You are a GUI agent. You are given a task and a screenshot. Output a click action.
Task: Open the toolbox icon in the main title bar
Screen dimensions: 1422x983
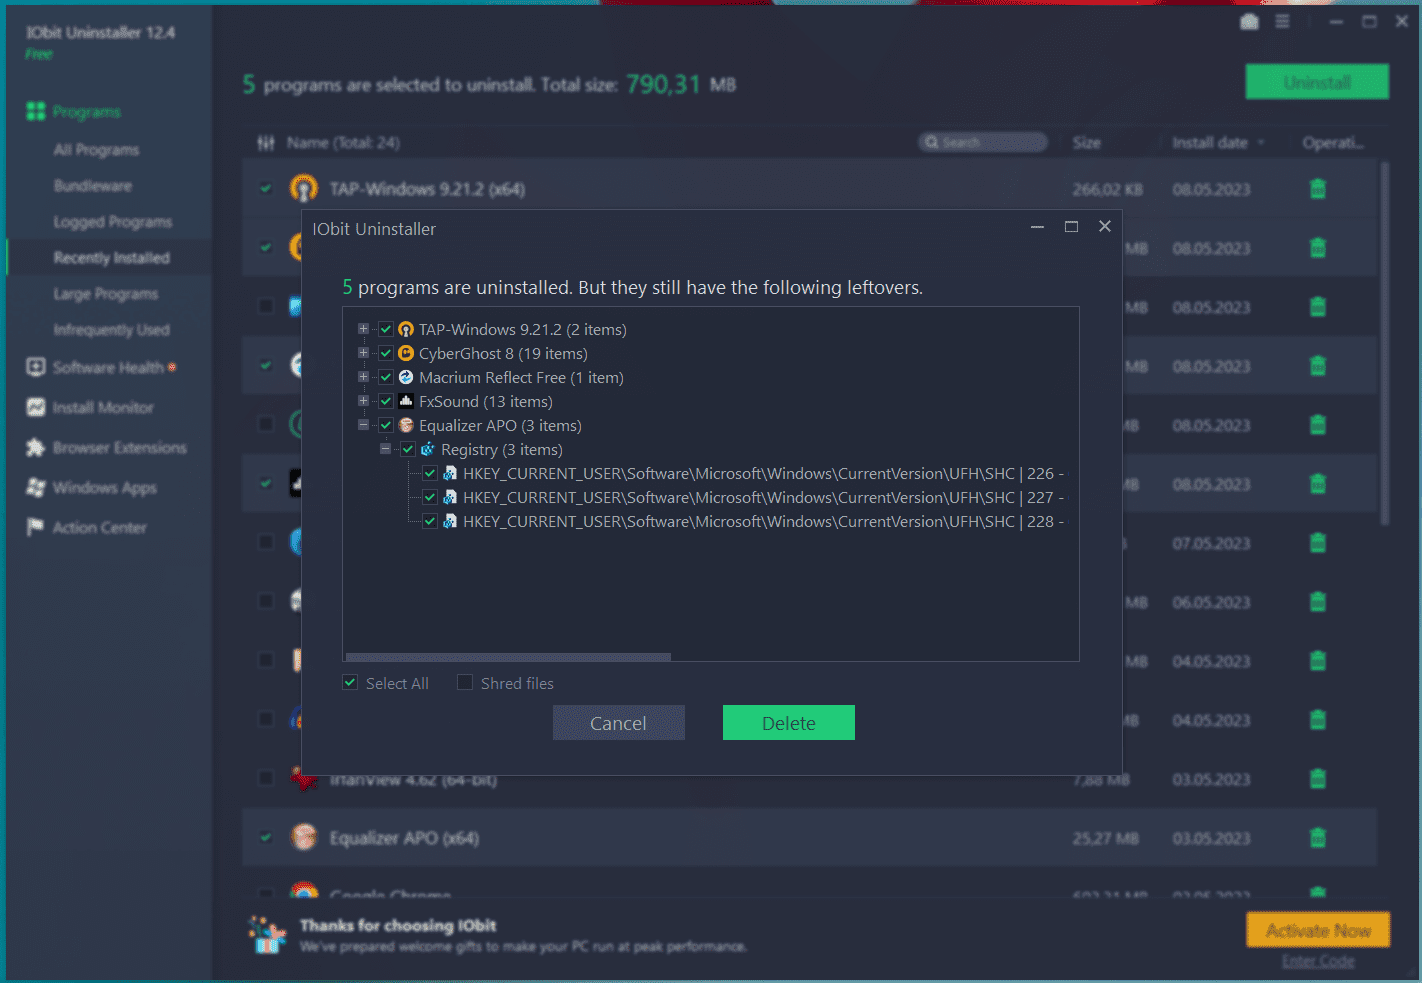[x=1249, y=22]
